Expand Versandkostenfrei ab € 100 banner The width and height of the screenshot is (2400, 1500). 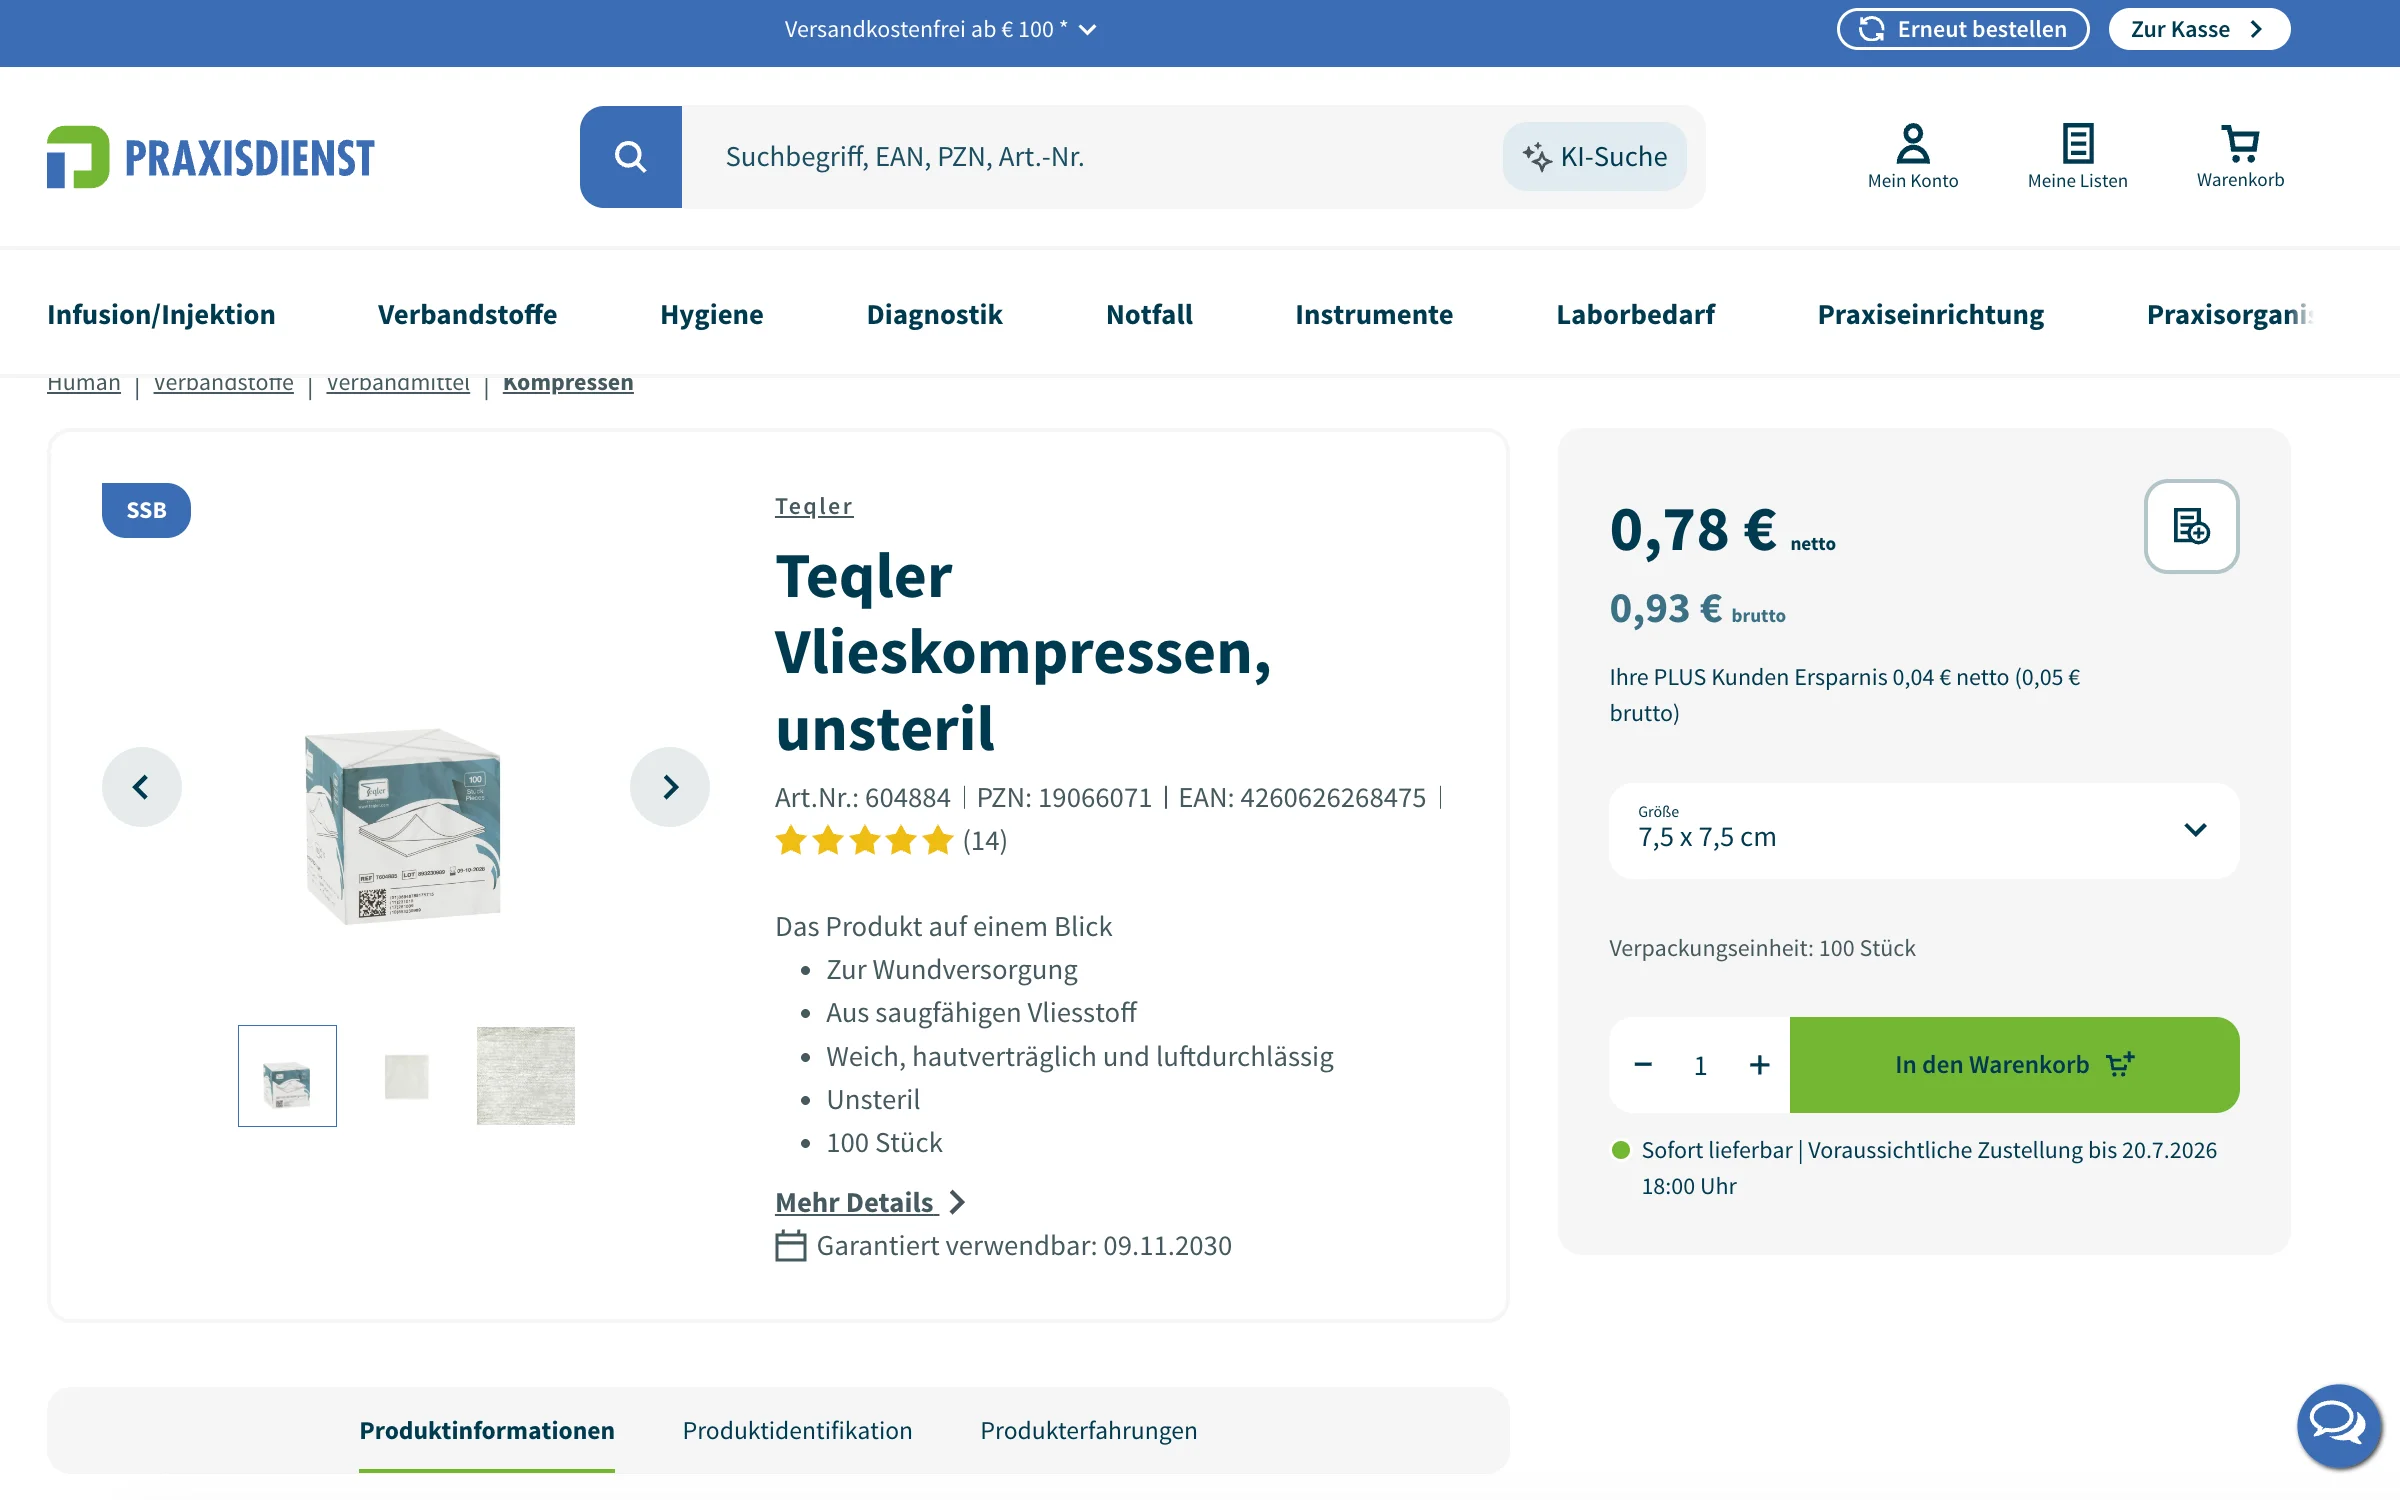click(941, 29)
